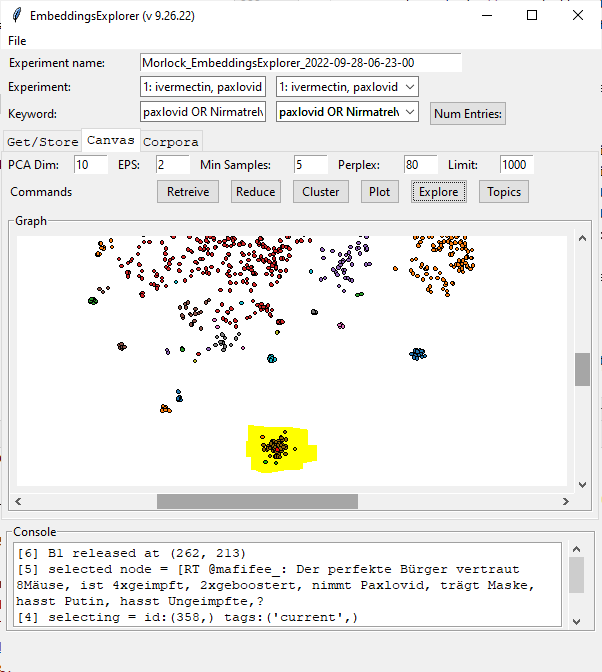Click the graph's vertical scrollbar thumb
The image size is (602, 672).
point(582,368)
